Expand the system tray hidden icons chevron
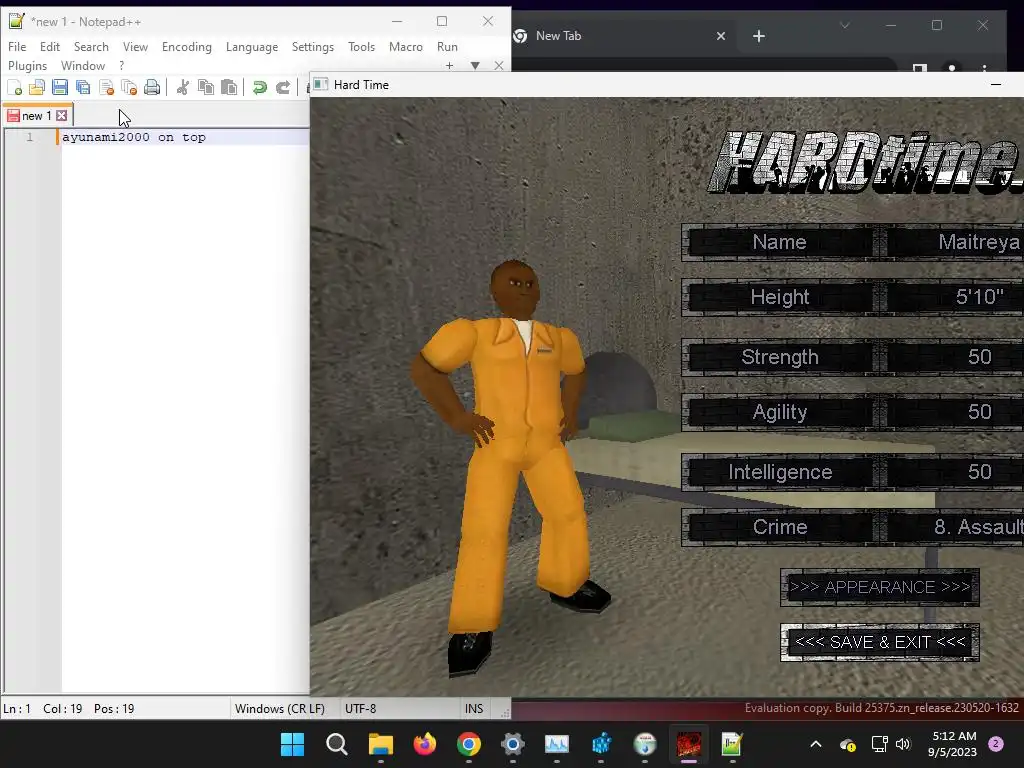1024x768 pixels. [x=816, y=744]
